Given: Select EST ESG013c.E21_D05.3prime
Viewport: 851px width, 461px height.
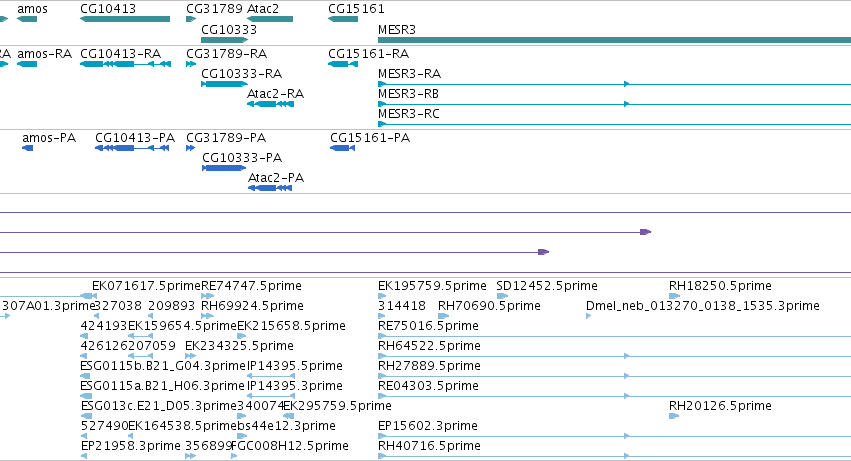Looking at the screenshot, I should coord(86,416).
